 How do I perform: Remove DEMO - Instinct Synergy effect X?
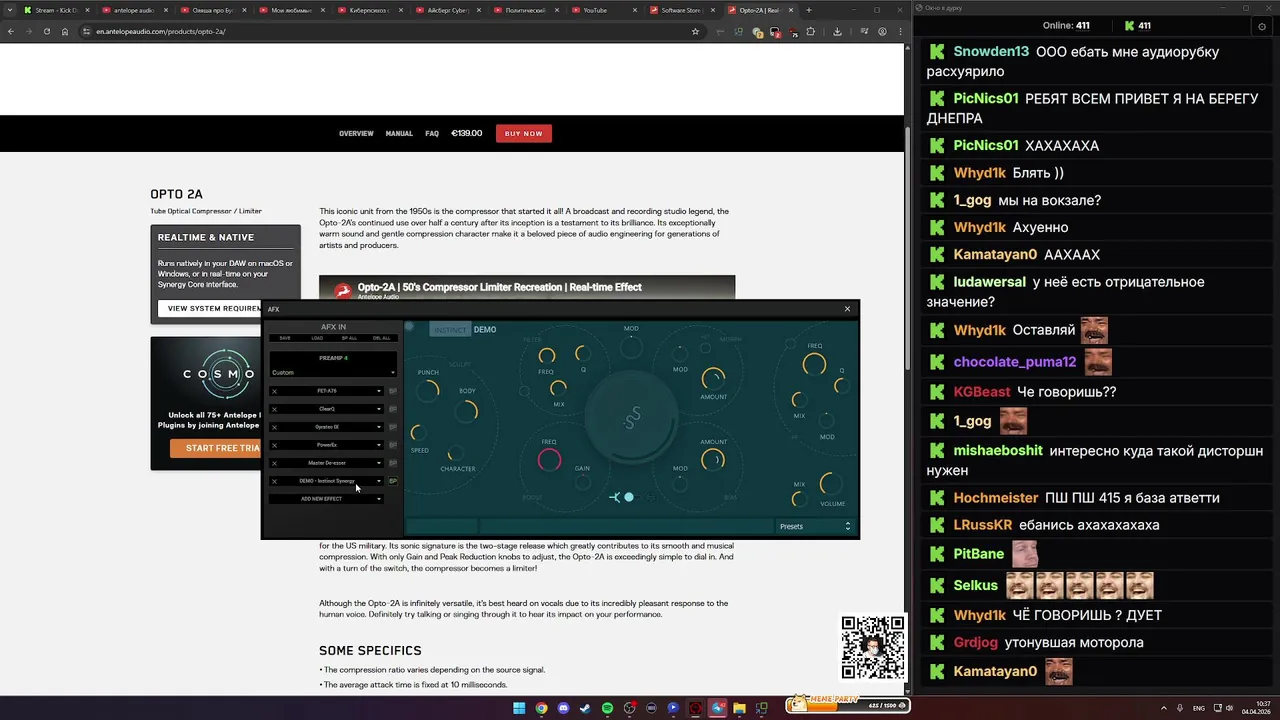click(275, 481)
